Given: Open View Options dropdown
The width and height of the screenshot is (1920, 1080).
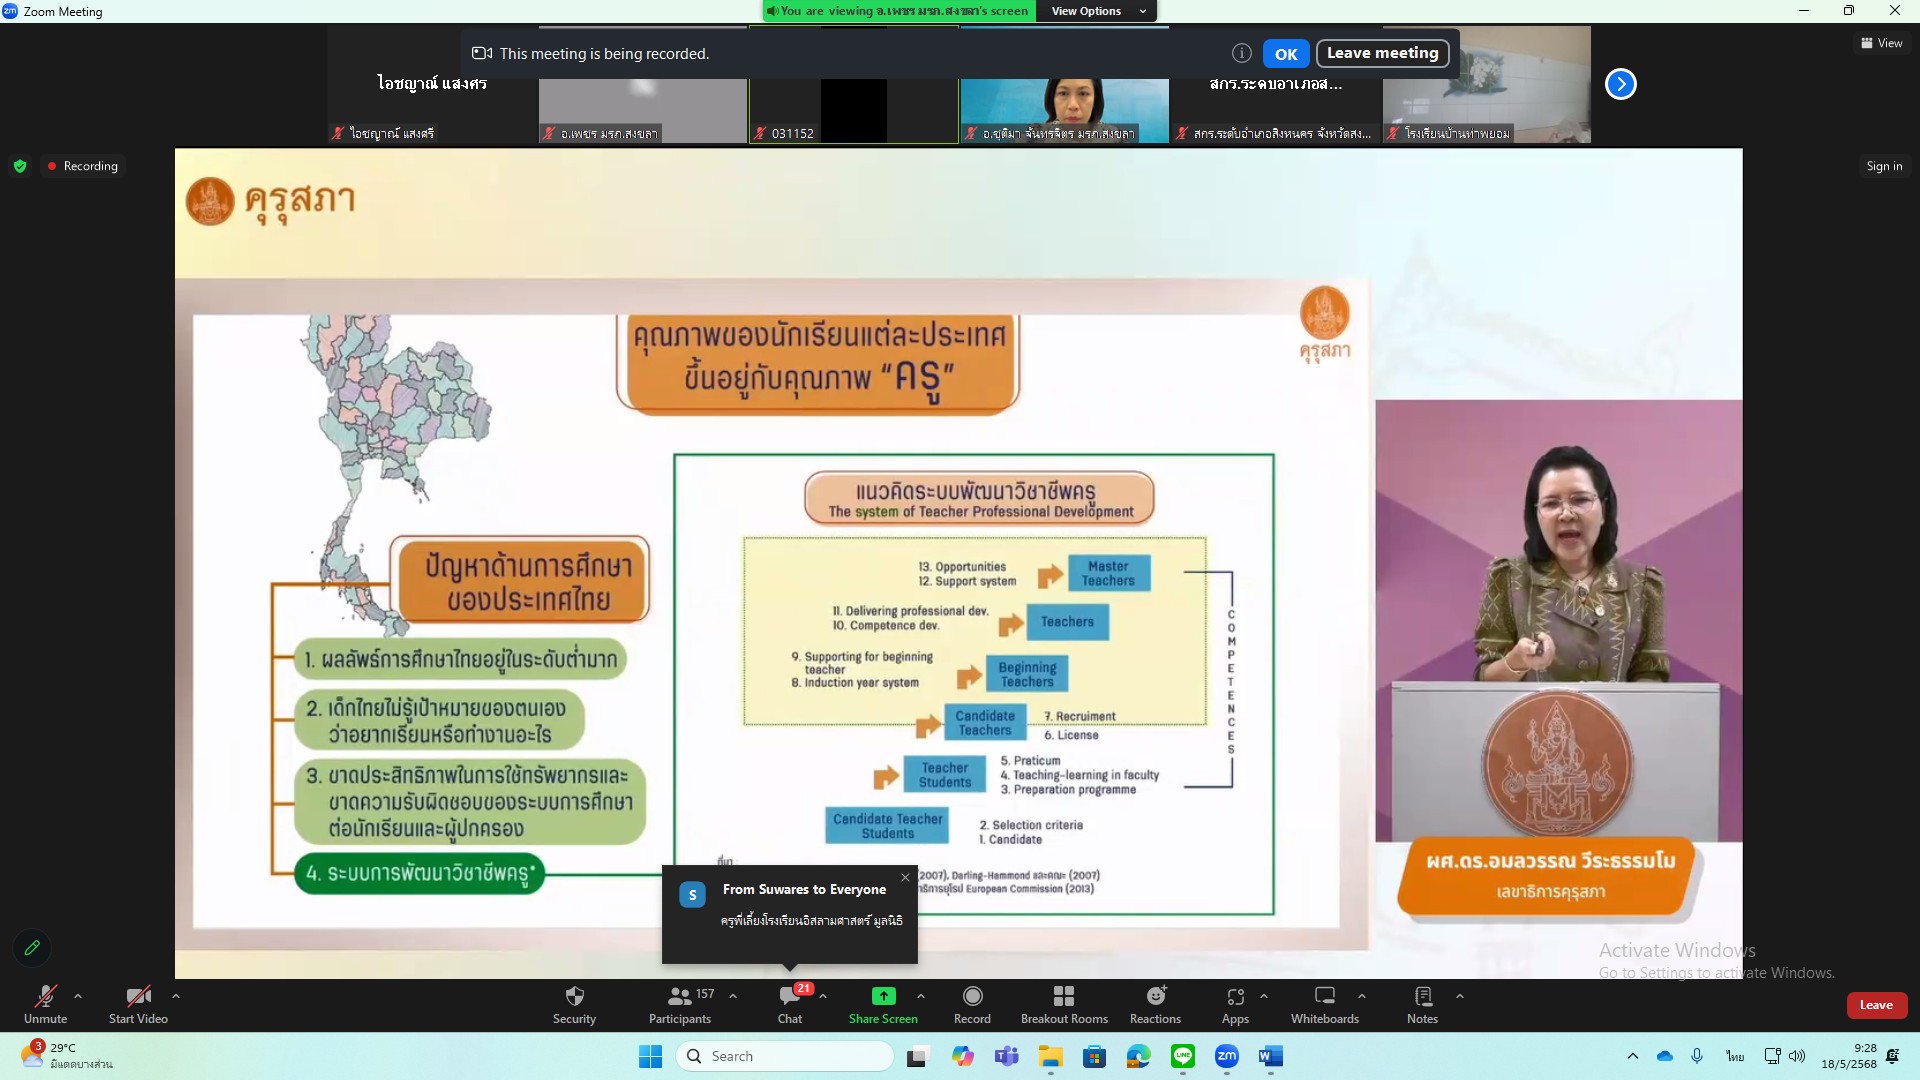Looking at the screenshot, I should (1099, 11).
